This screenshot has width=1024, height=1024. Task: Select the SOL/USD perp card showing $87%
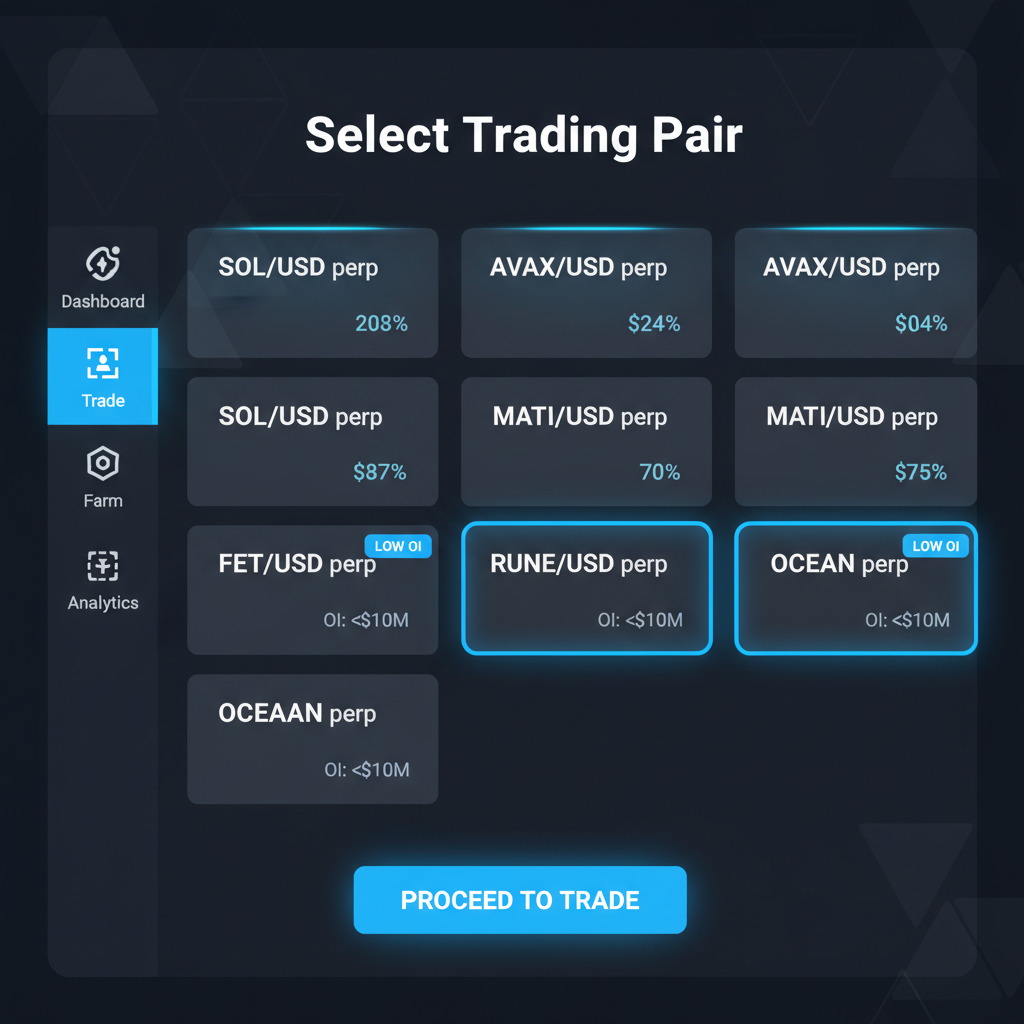tap(312, 441)
